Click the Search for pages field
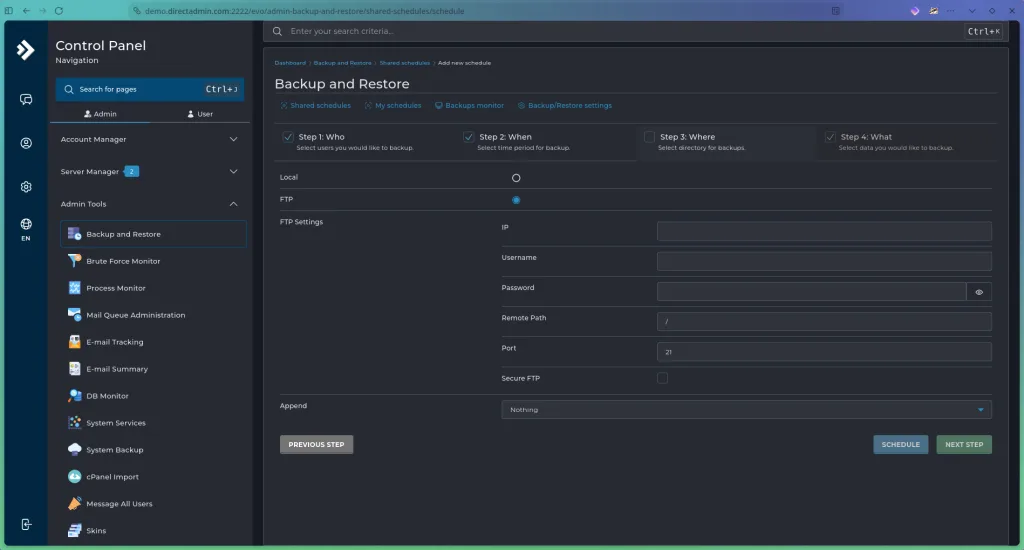1024x550 pixels. pyautogui.click(x=150, y=89)
